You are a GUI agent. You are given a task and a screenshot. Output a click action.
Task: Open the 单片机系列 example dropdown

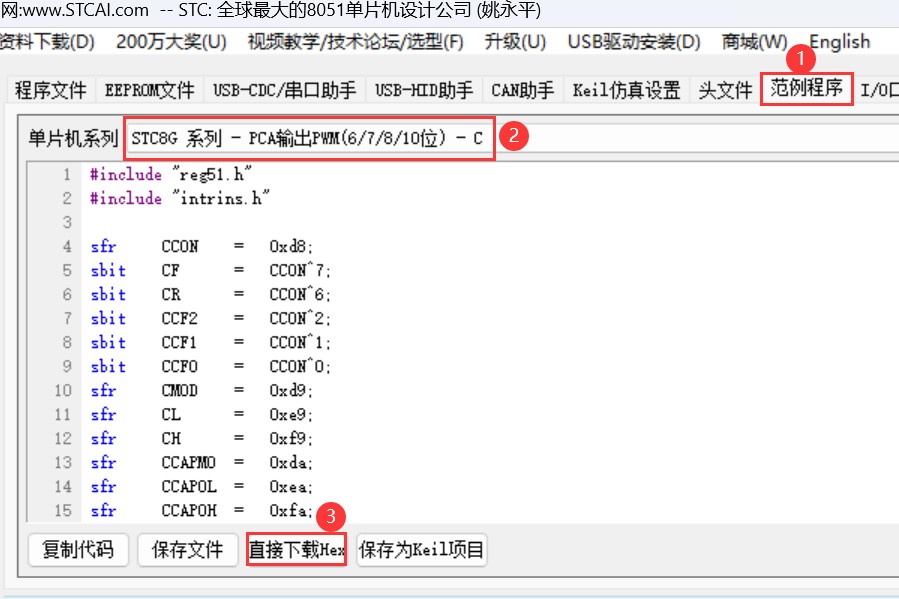point(513,138)
